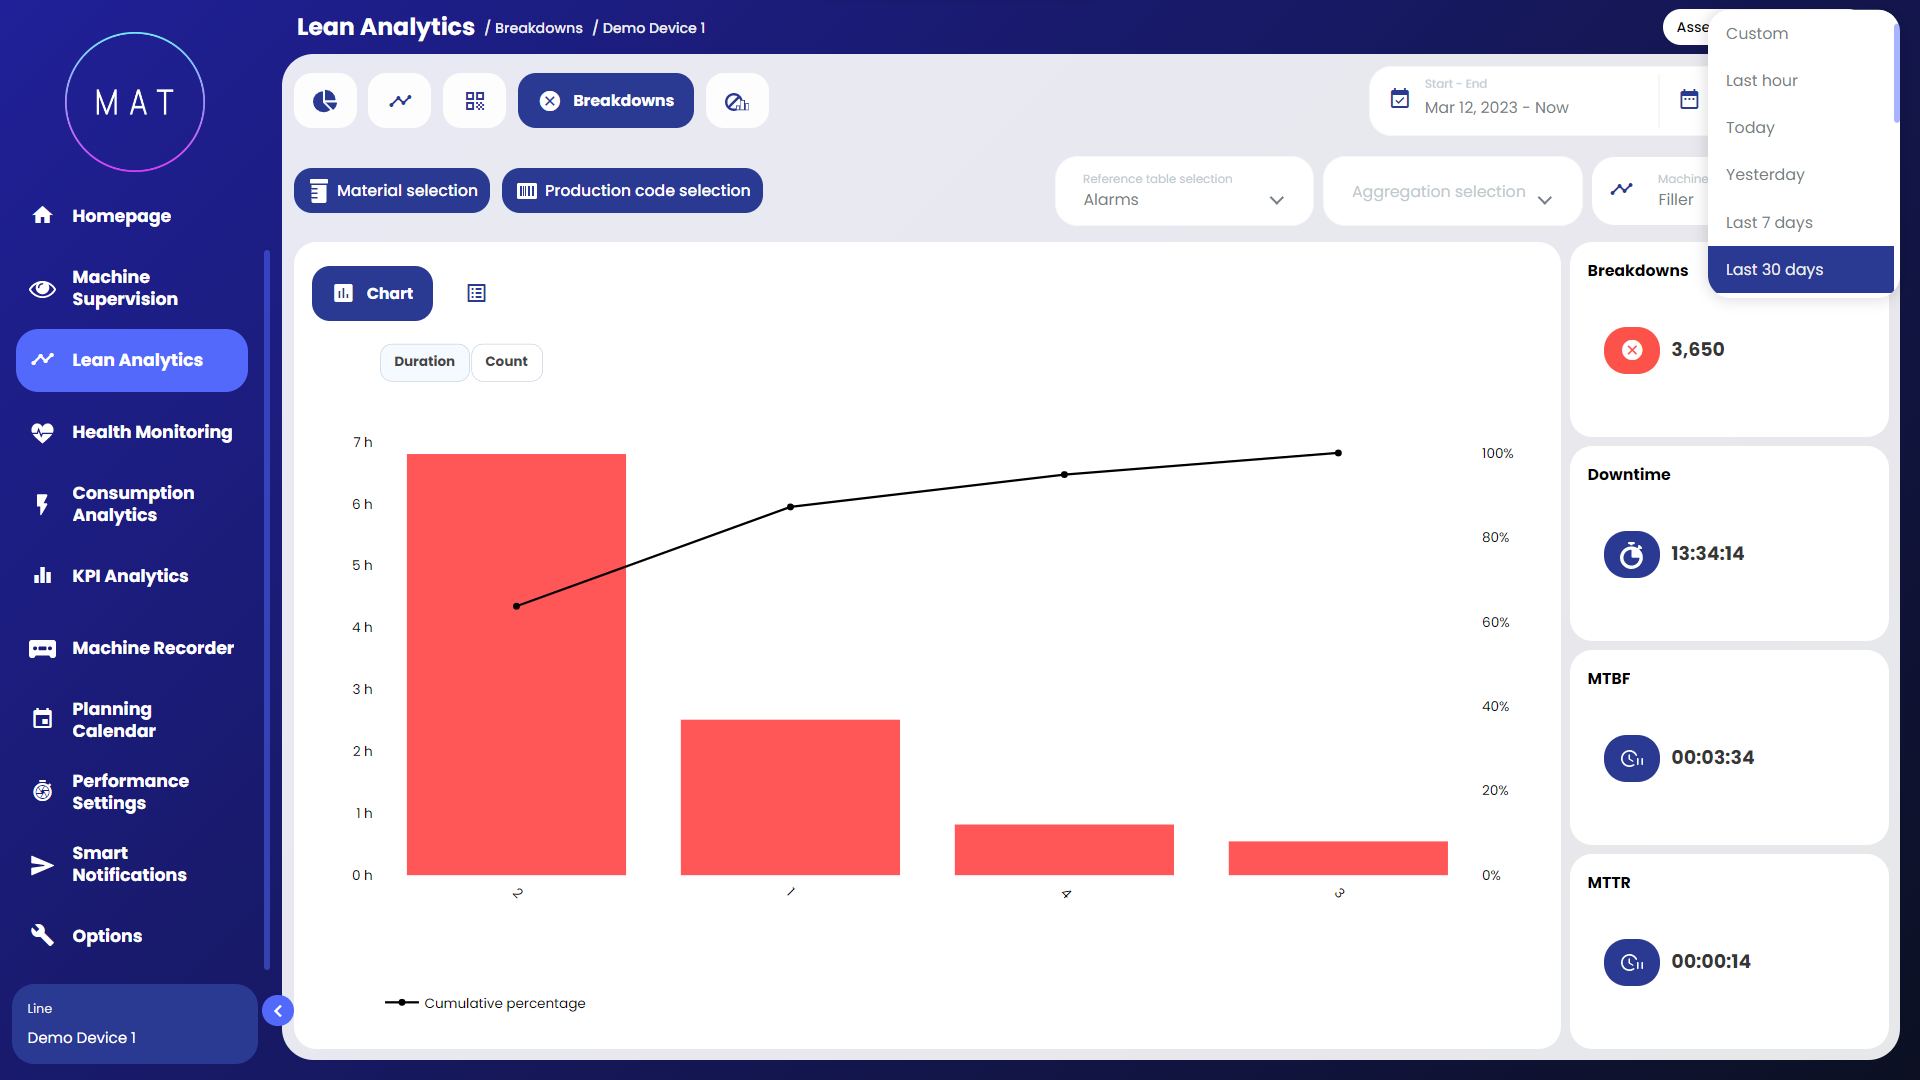1920x1080 pixels.
Task: Click the MAT logo circle
Action: (135, 102)
